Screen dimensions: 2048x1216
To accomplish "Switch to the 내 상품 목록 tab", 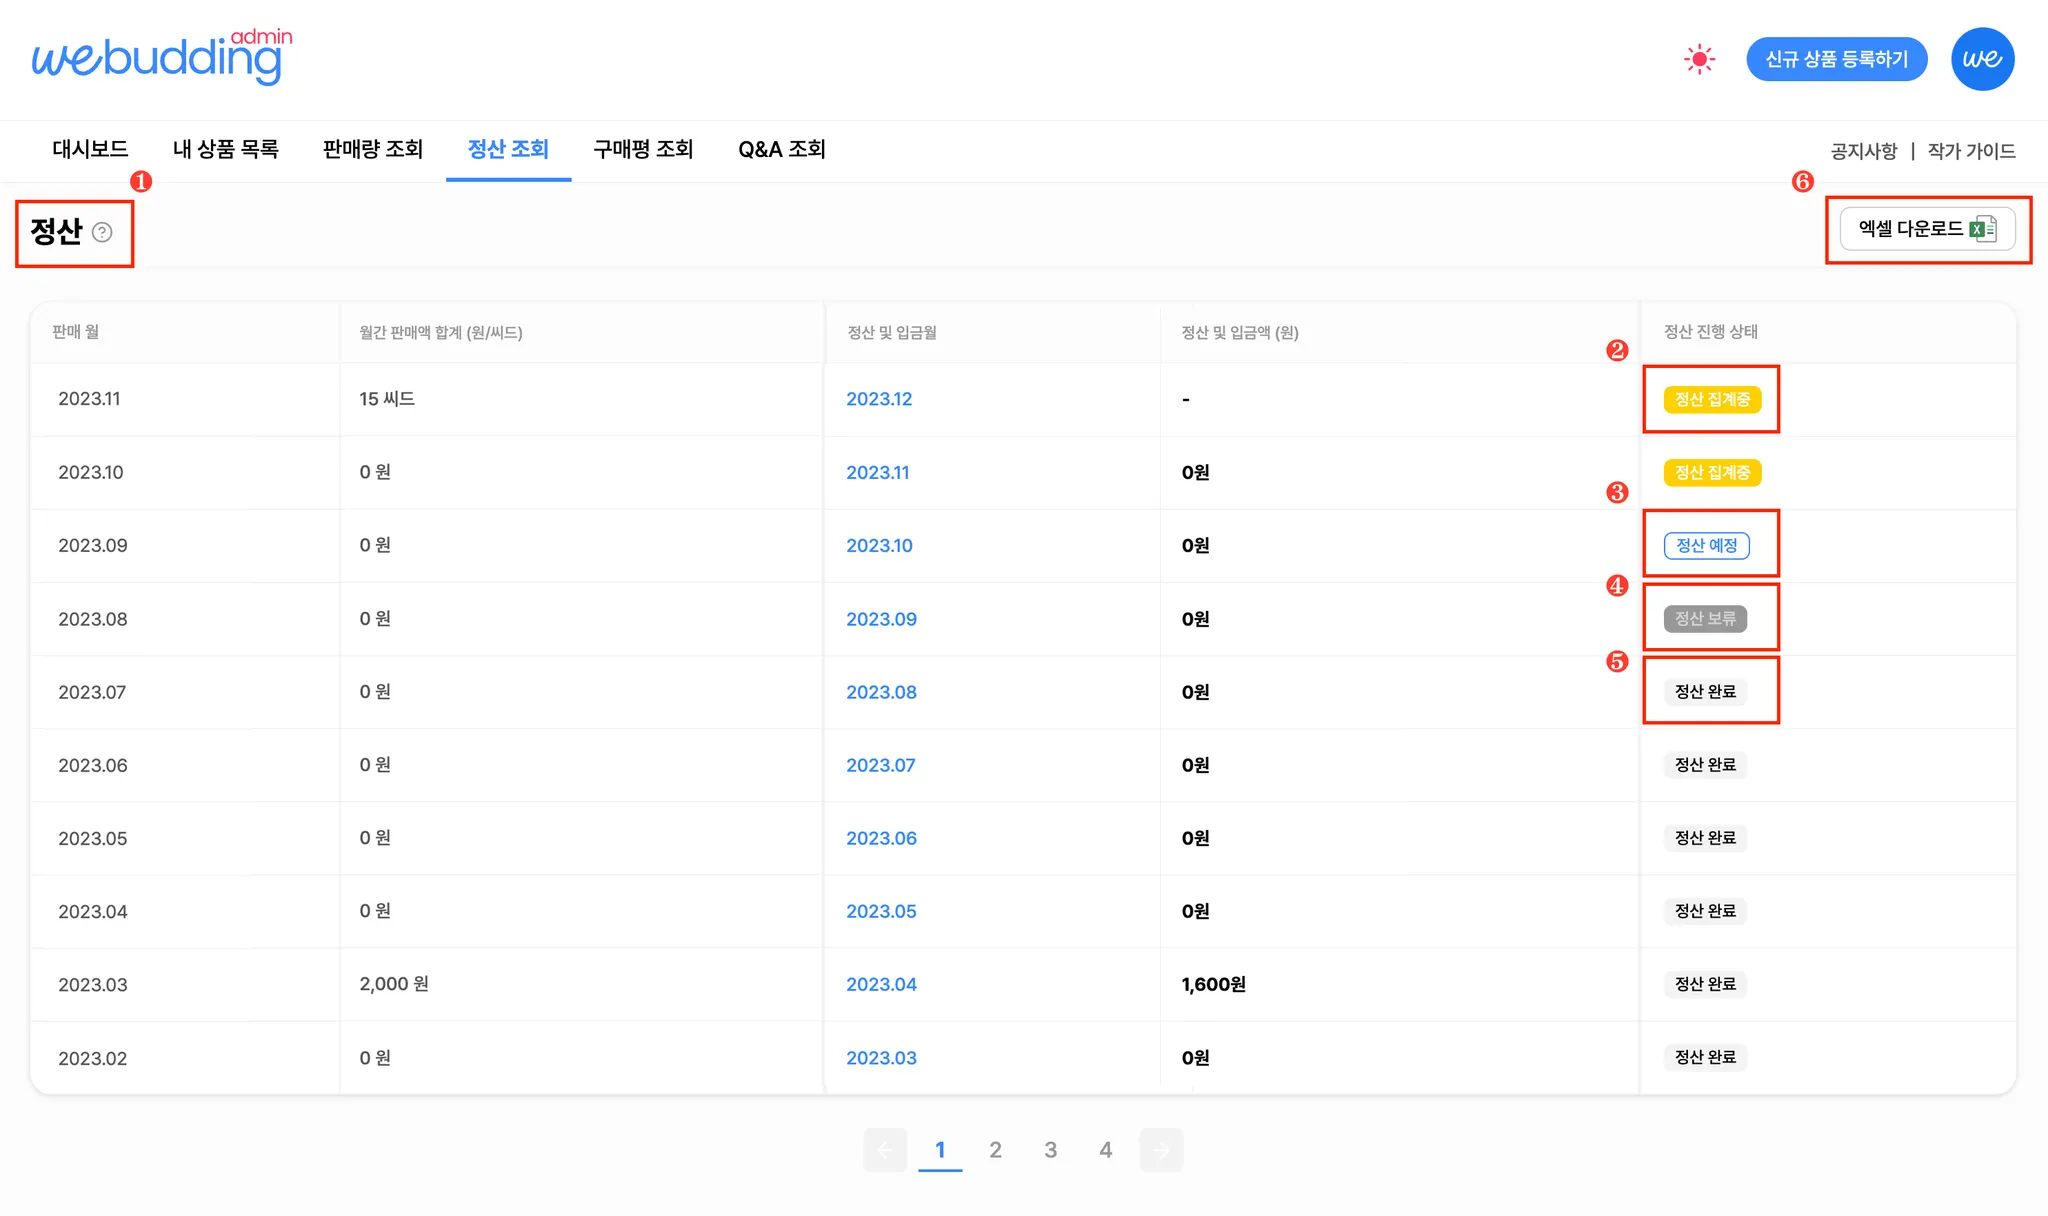I will [226, 149].
